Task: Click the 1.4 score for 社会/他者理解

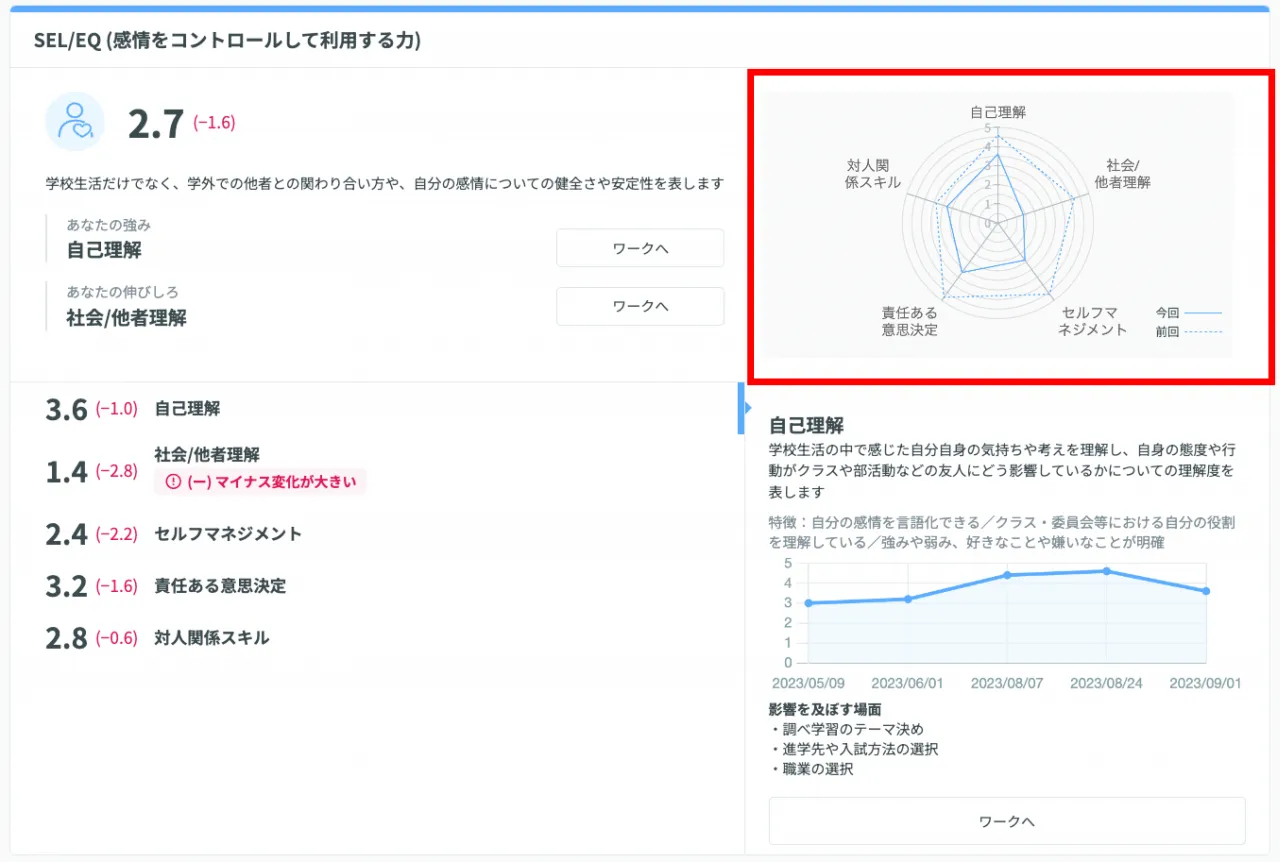Action: [67, 472]
